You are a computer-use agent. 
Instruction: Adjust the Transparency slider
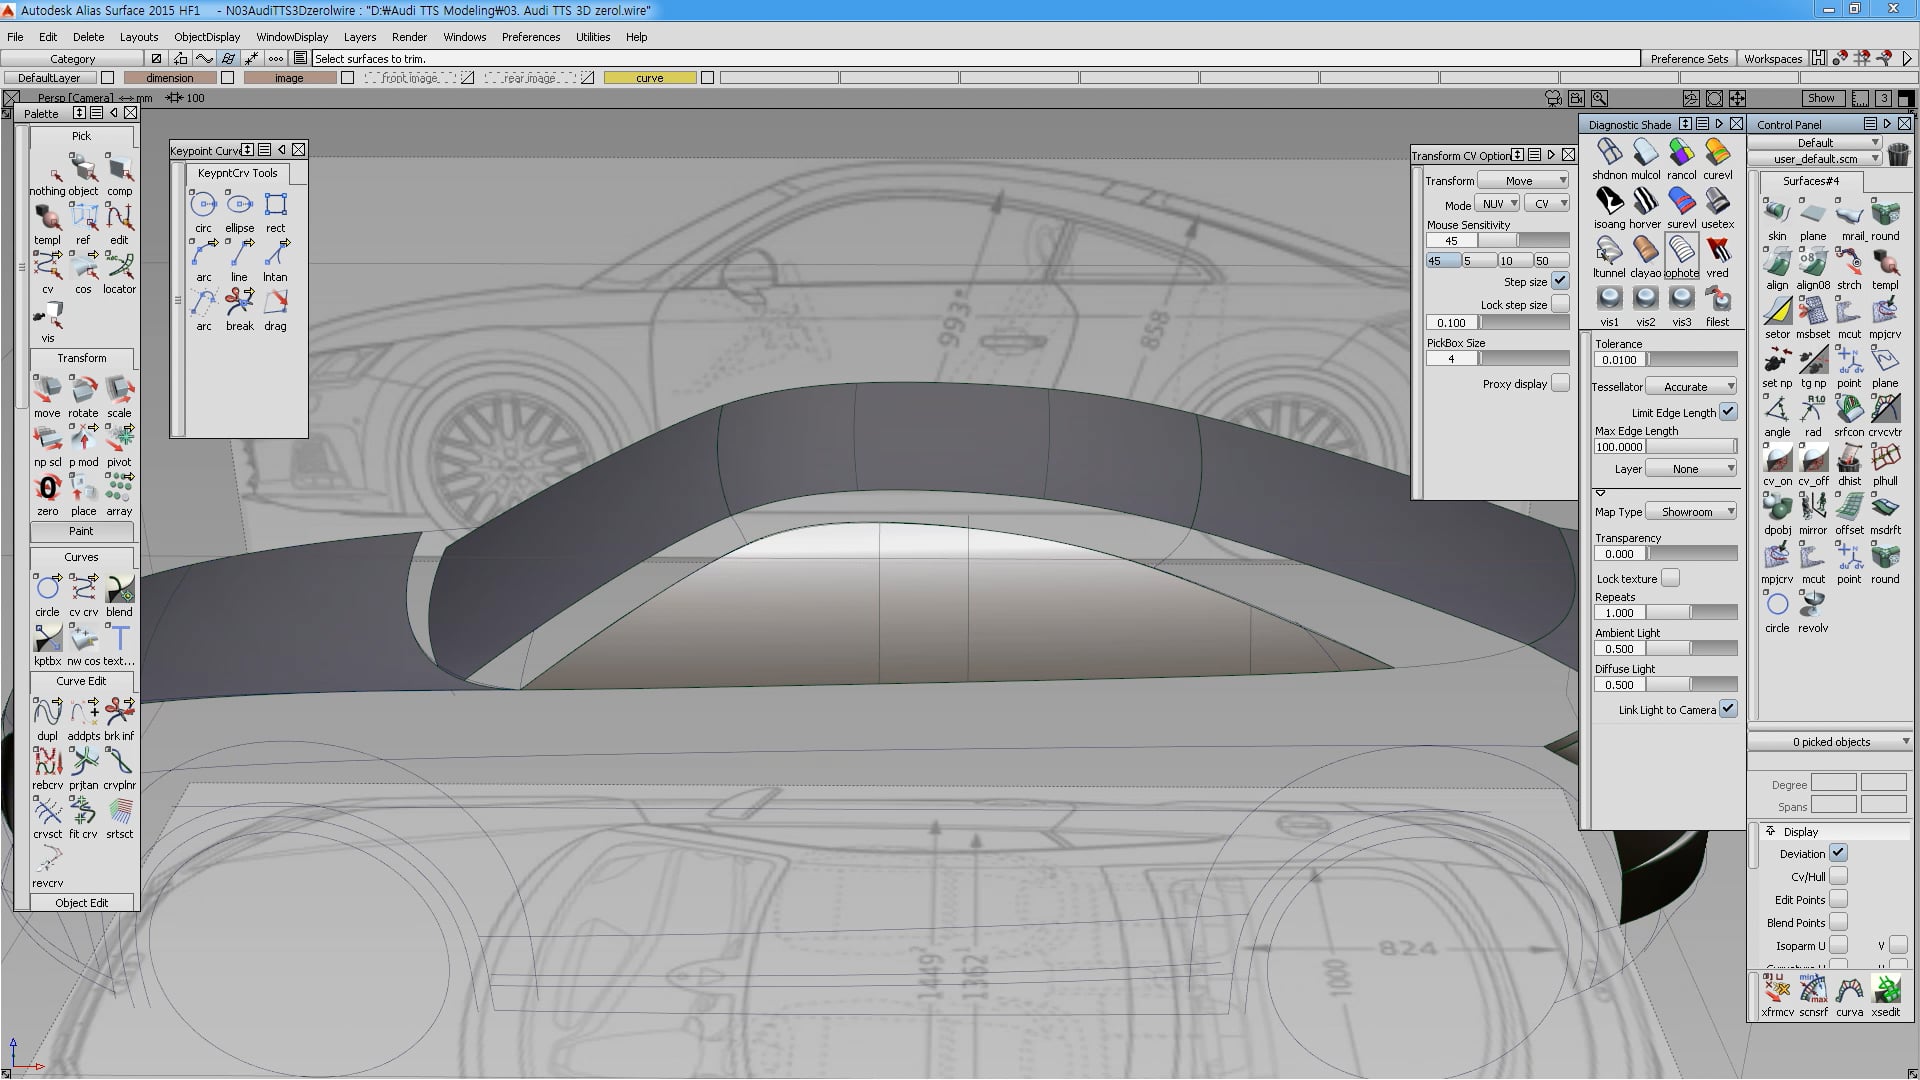coord(1691,554)
